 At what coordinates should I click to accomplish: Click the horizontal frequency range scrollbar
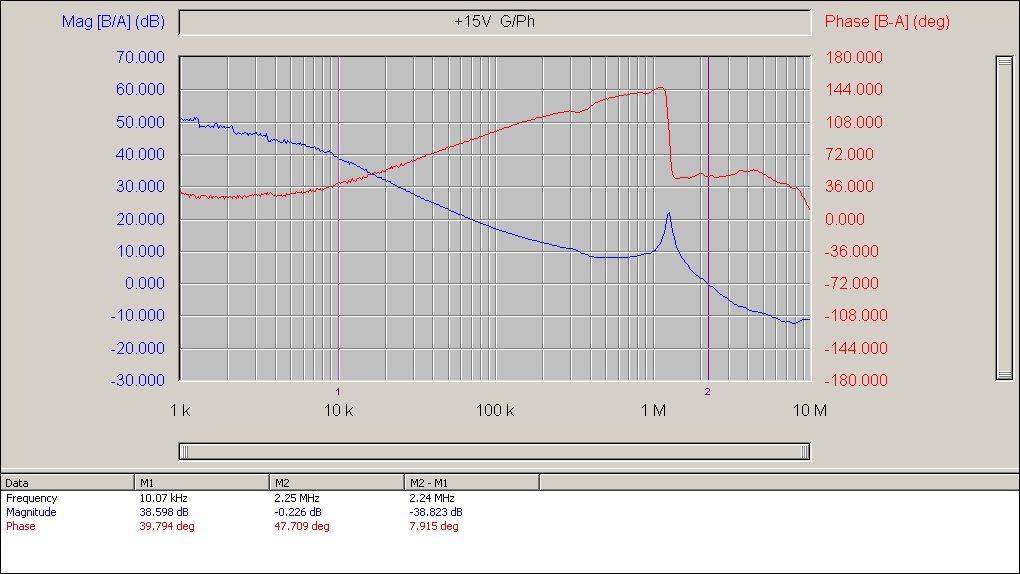(494, 452)
